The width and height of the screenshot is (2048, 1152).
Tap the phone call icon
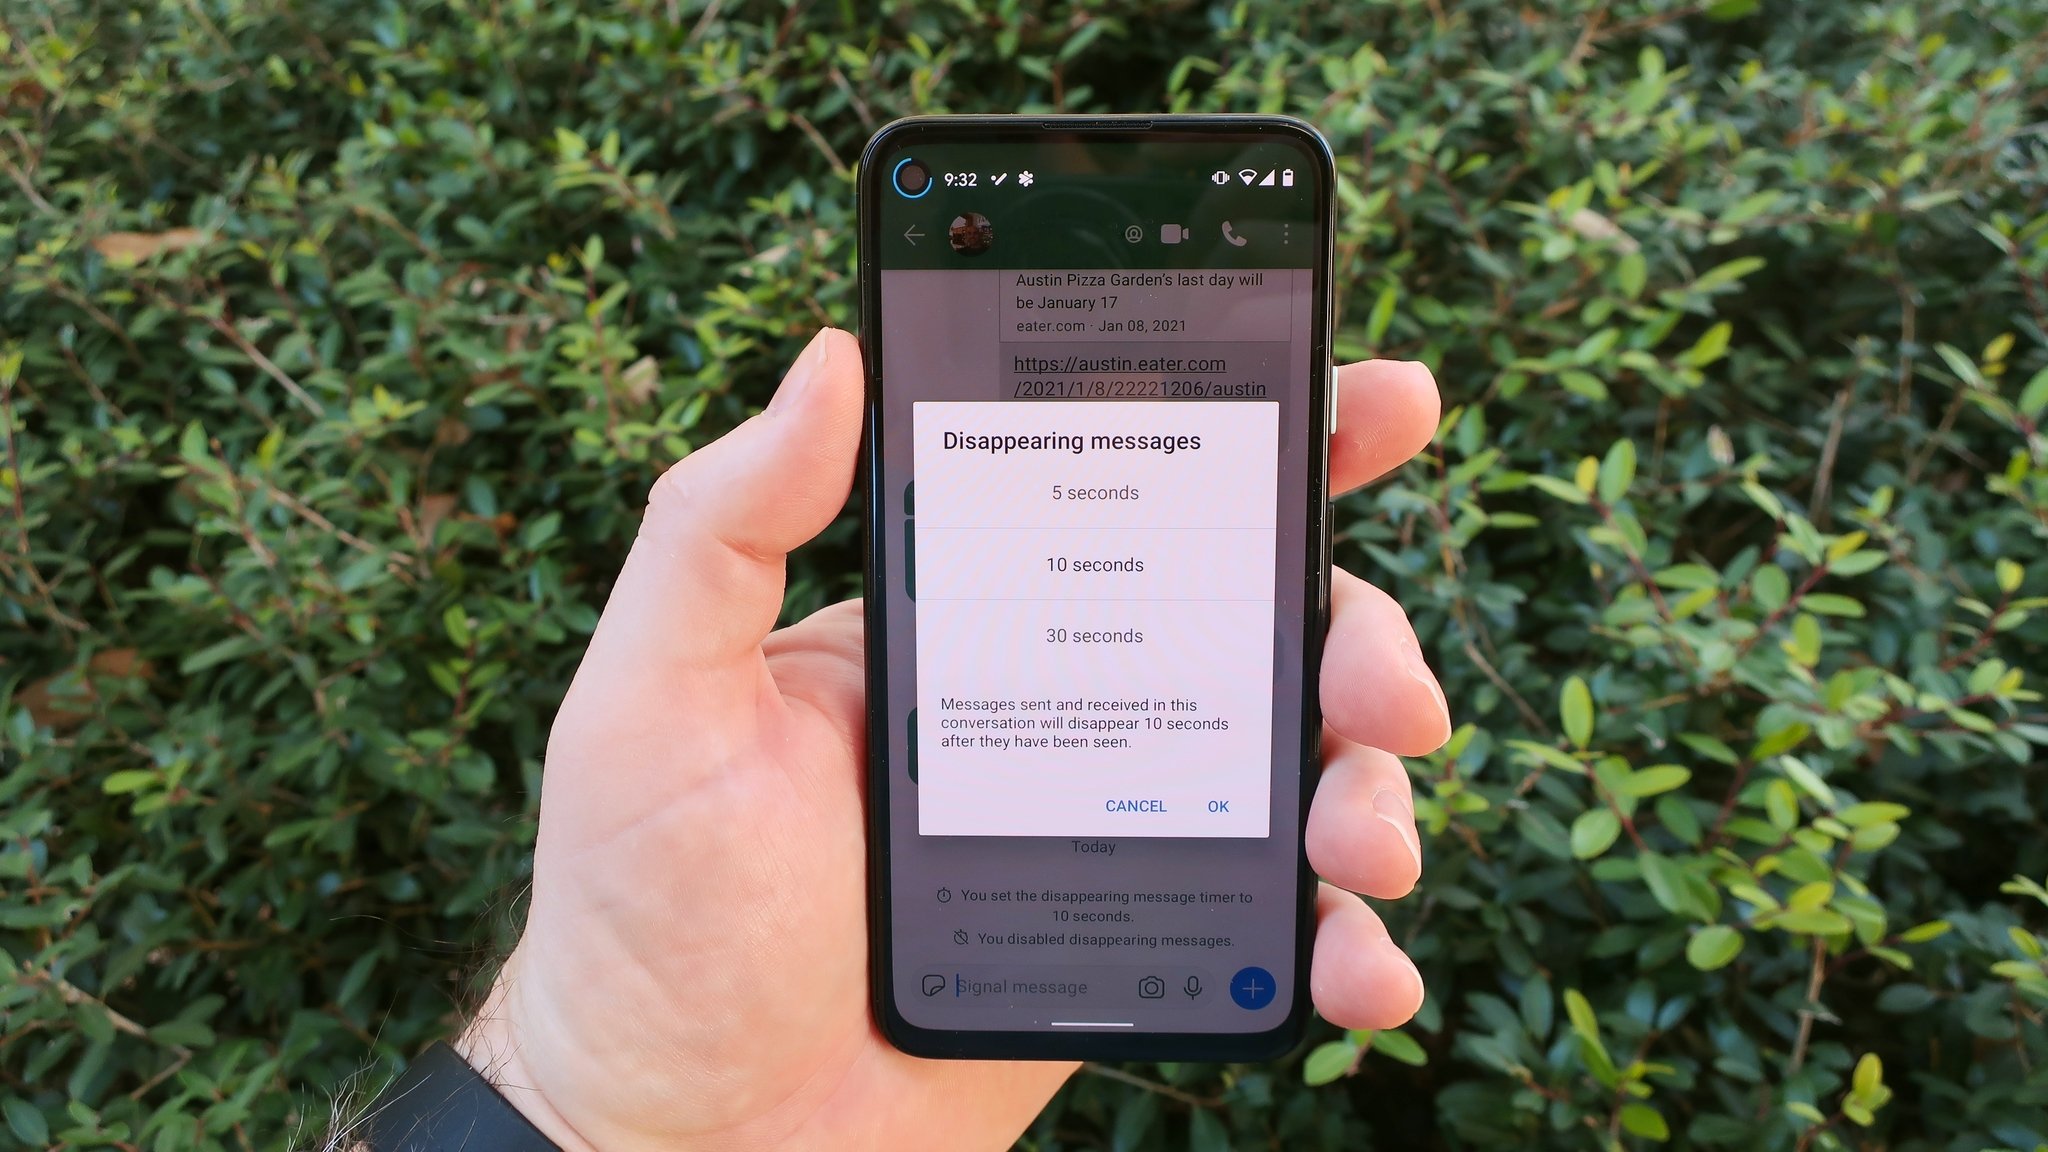[x=1232, y=233]
